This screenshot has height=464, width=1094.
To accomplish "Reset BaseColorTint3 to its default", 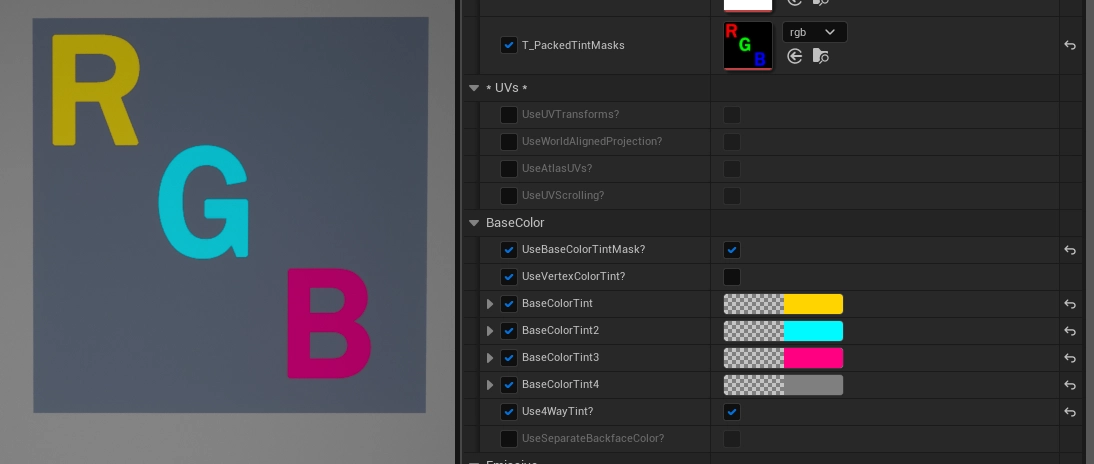I will pos(1070,358).
